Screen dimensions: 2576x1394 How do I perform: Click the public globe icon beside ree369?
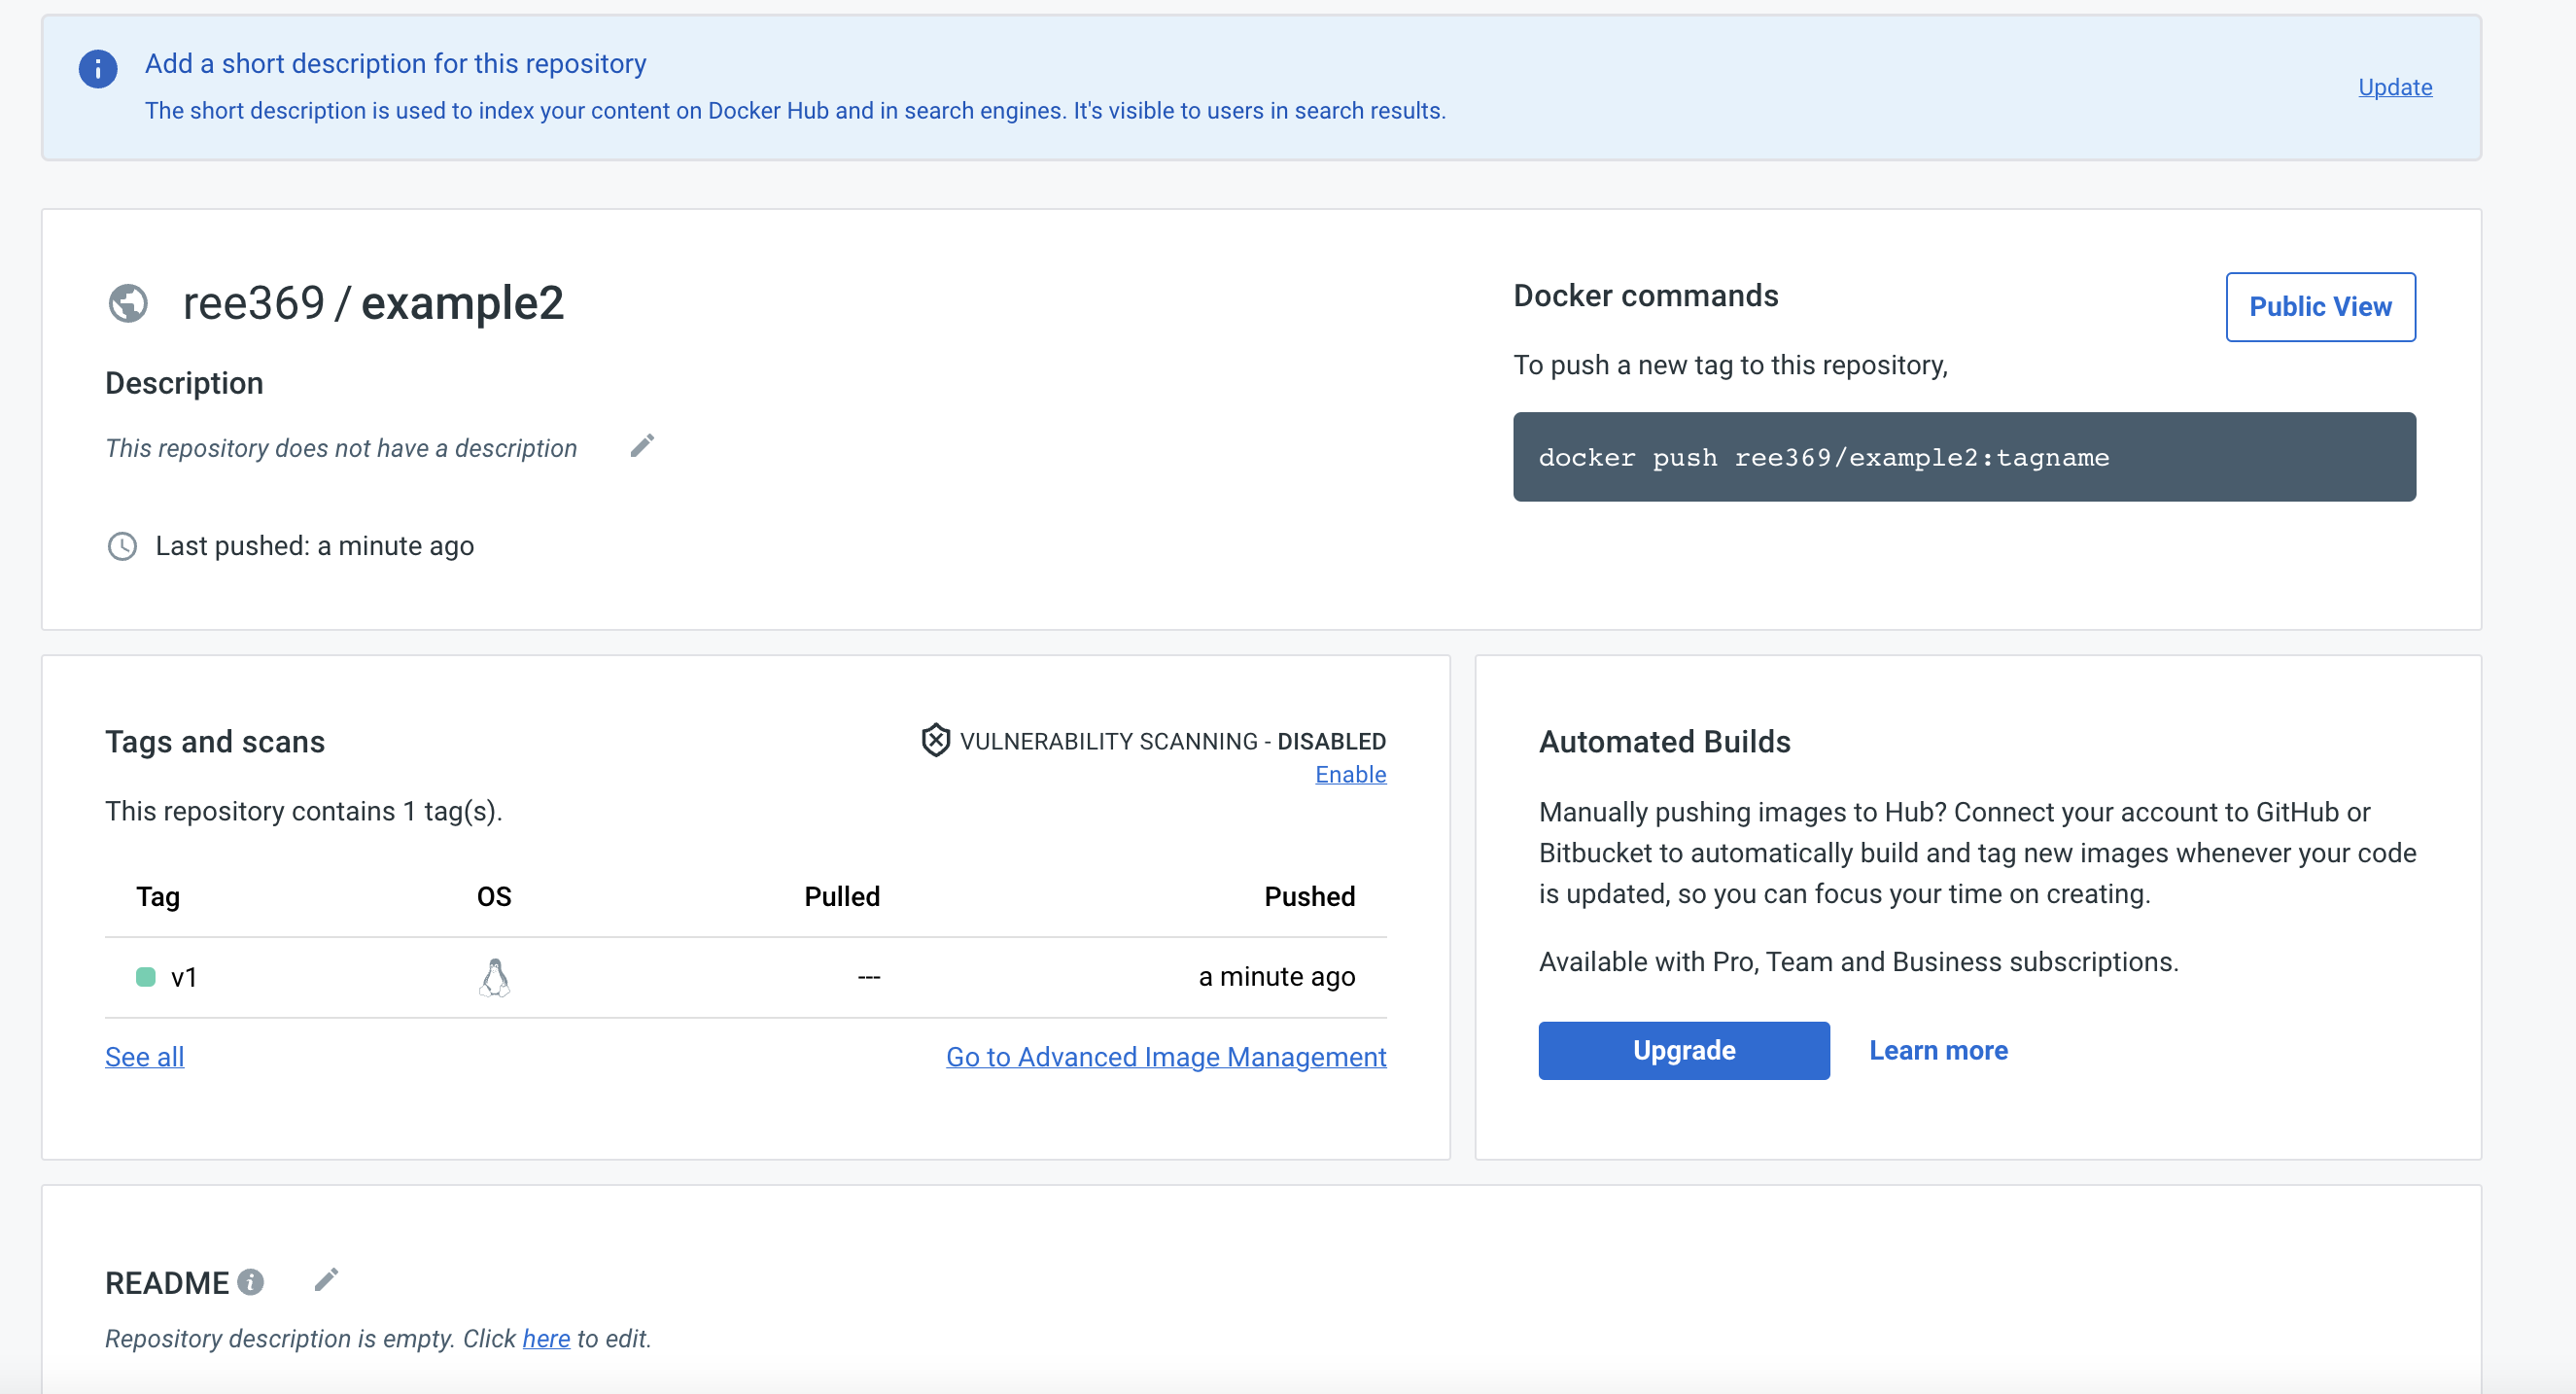coord(128,303)
